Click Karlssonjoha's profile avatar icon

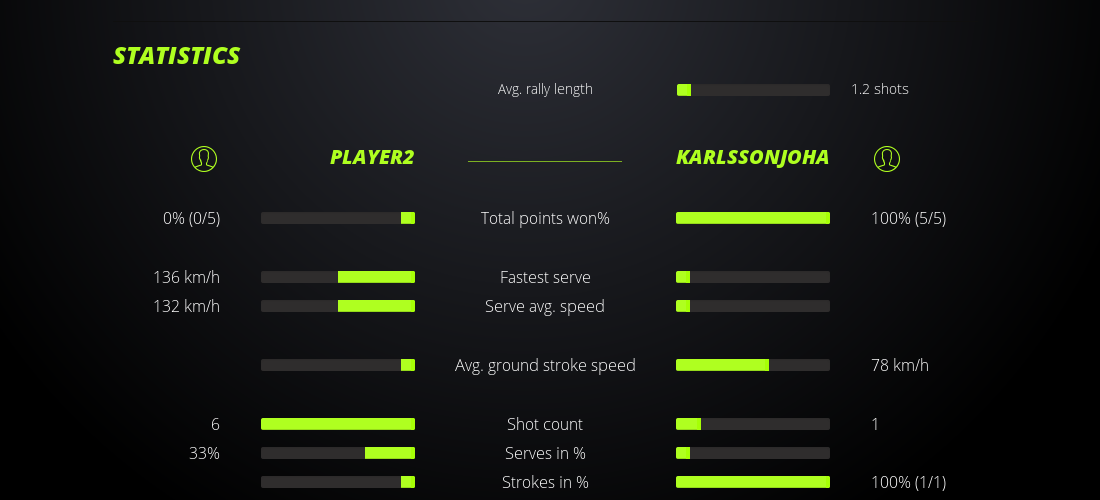point(887,158)
